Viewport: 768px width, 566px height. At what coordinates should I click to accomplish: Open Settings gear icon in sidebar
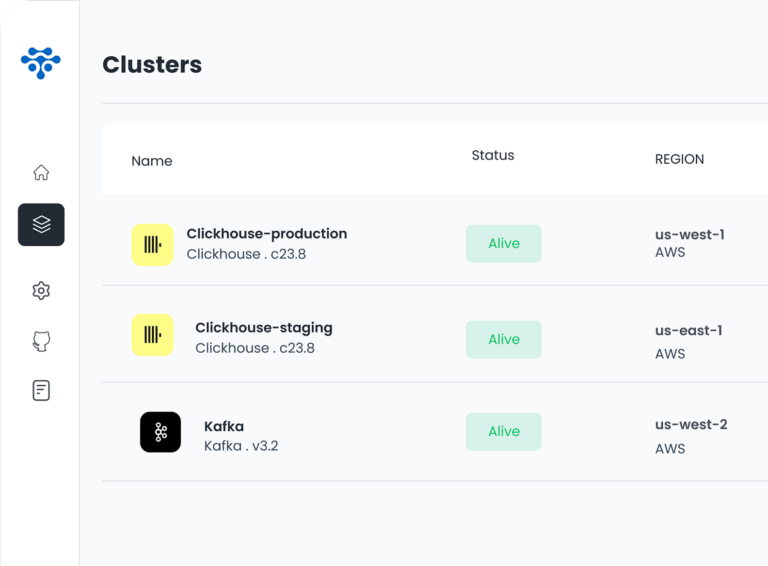pos(41,291)
